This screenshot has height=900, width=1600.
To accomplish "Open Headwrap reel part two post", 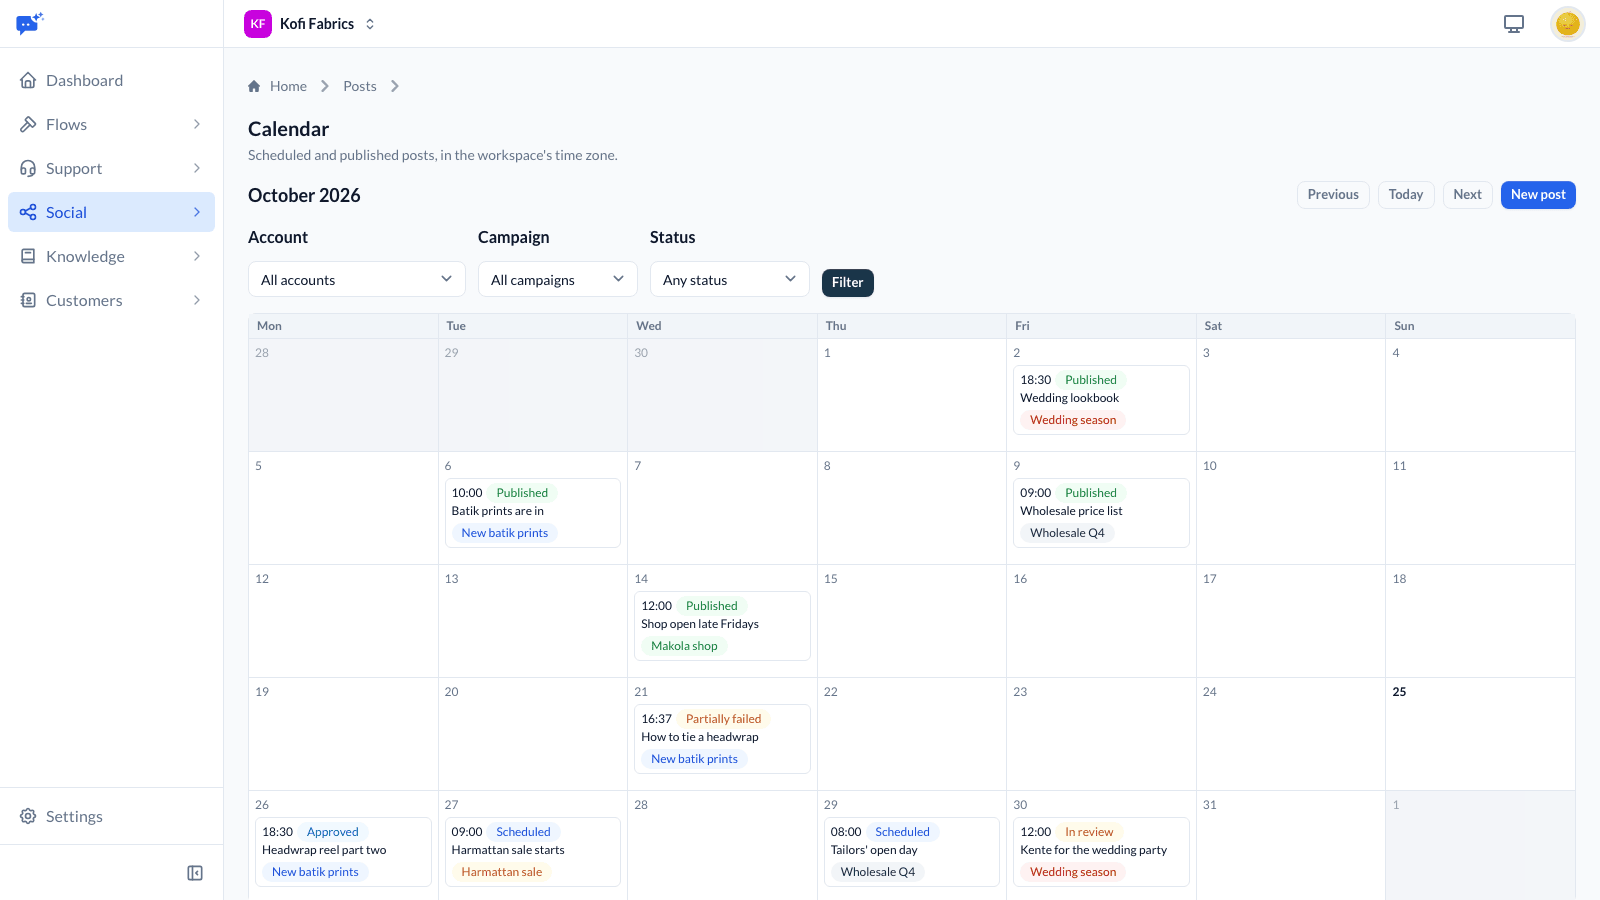I will pyautogui.click(x=343, y=852).
